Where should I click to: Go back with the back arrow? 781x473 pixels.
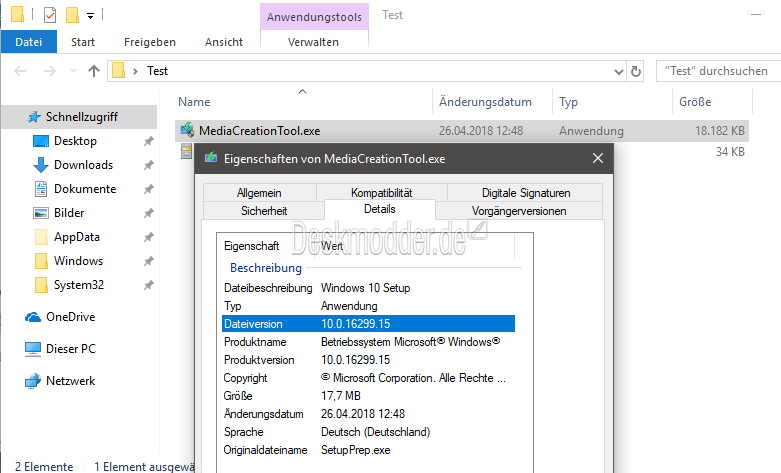point(20,71)
